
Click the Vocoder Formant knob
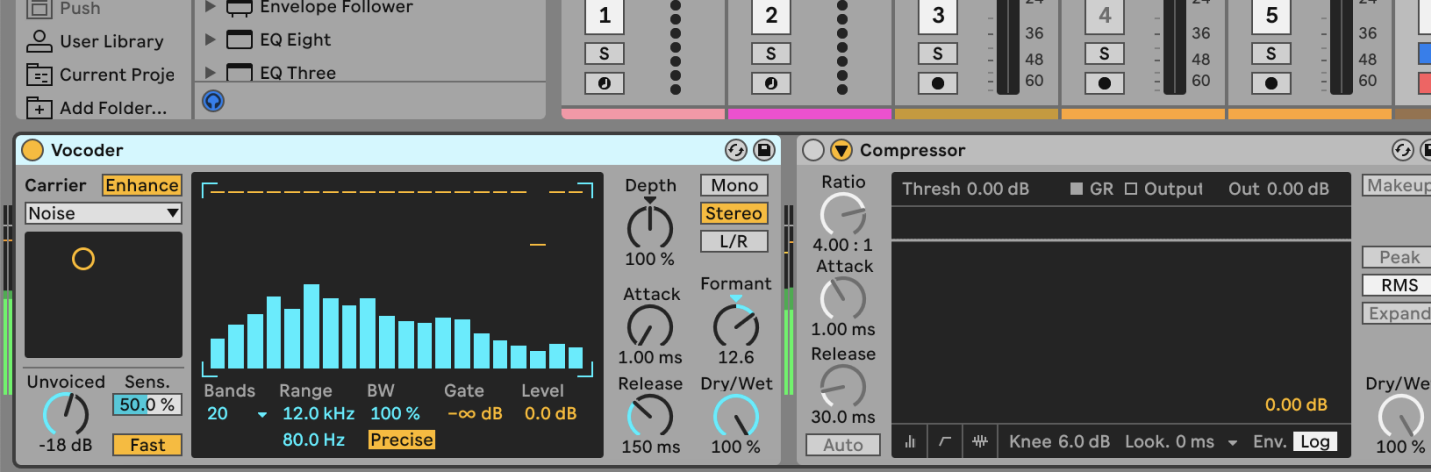[736, 325]
